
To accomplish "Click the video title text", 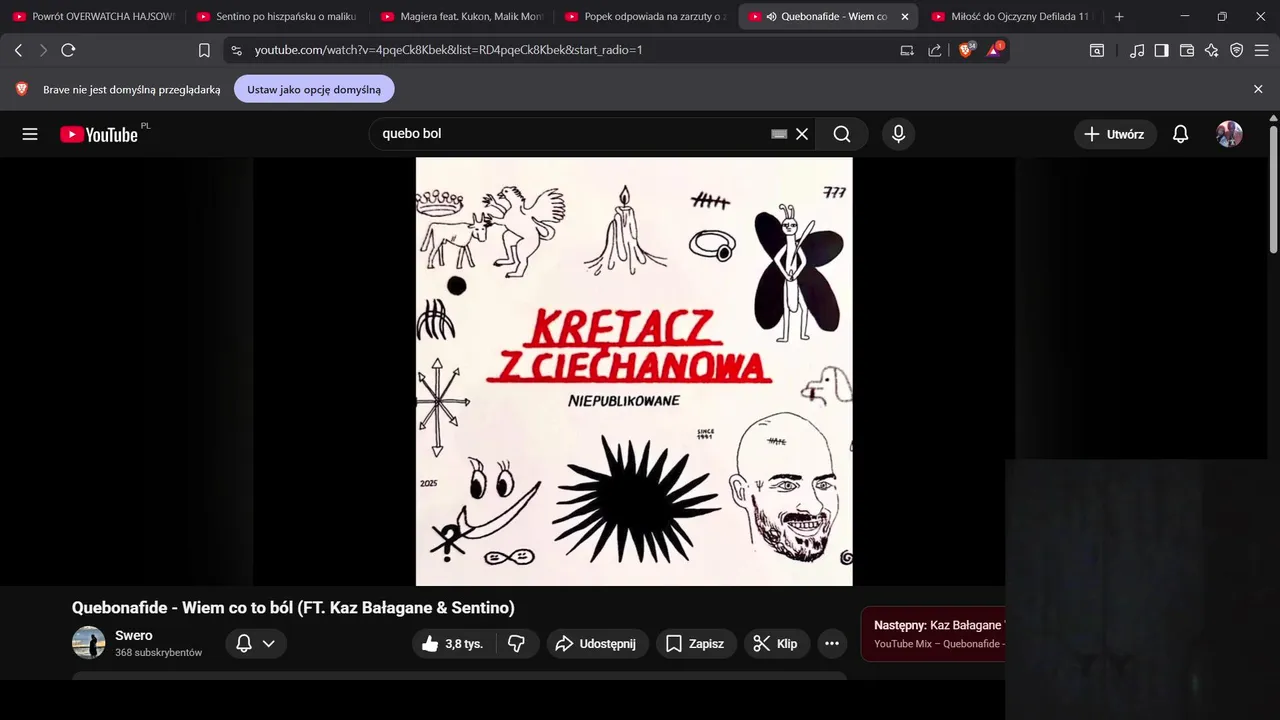I will [x=293, y=607].
